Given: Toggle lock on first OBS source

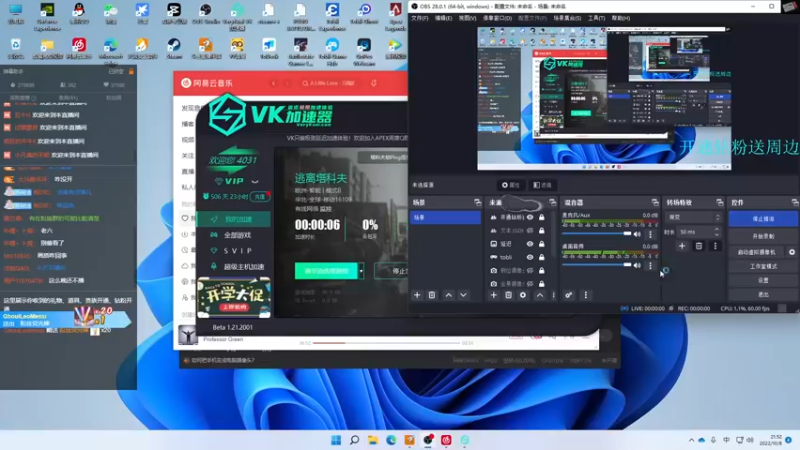Looking at the screenshot, I should point(541,217).
